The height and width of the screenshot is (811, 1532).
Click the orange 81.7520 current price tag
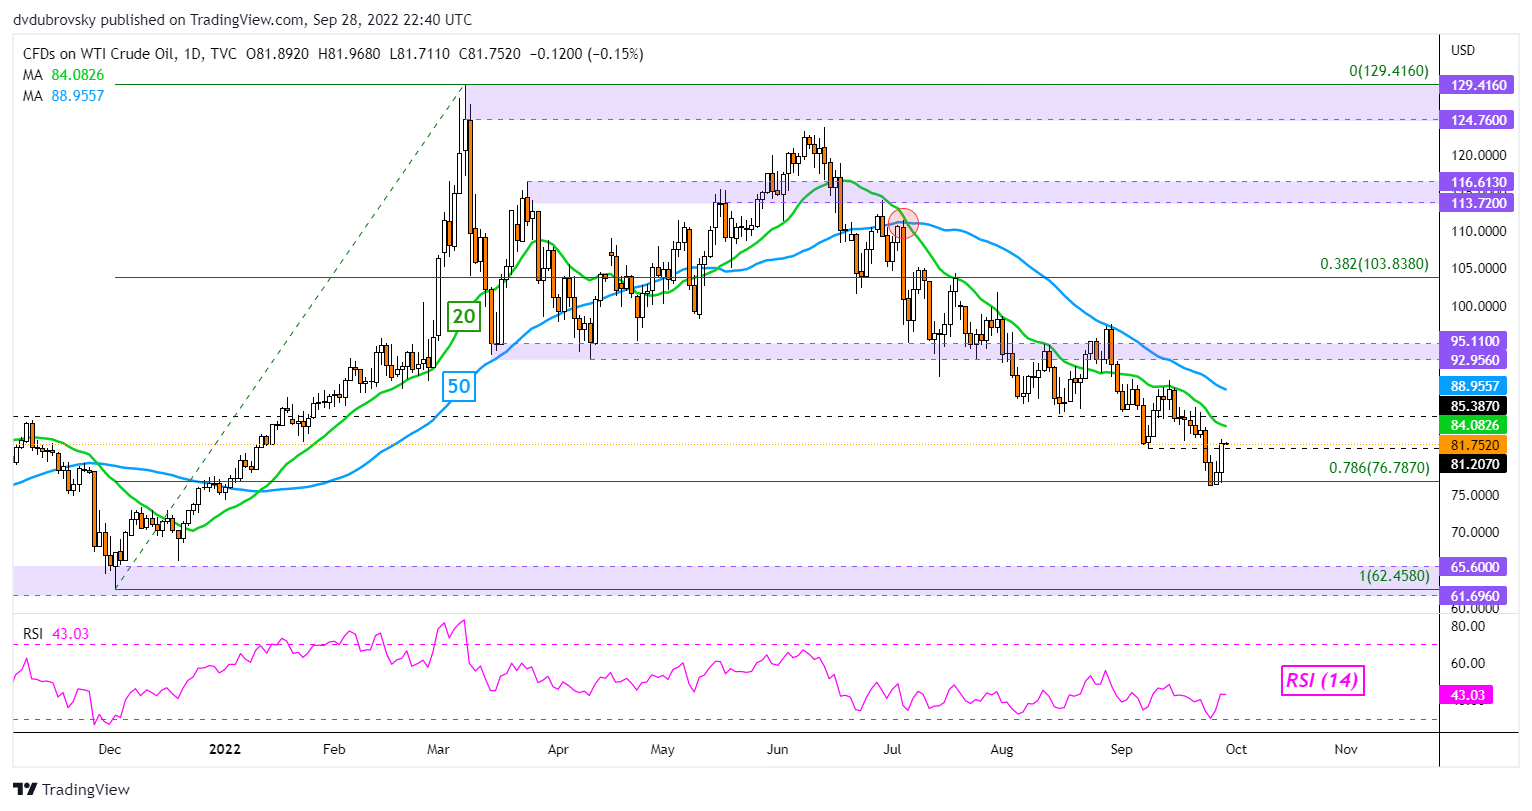point(1474,445)
